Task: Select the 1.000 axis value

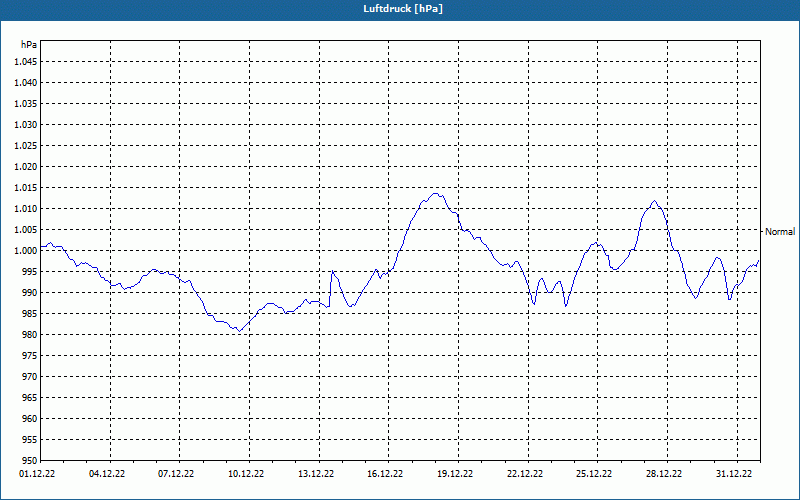Action: coord(26,251)
